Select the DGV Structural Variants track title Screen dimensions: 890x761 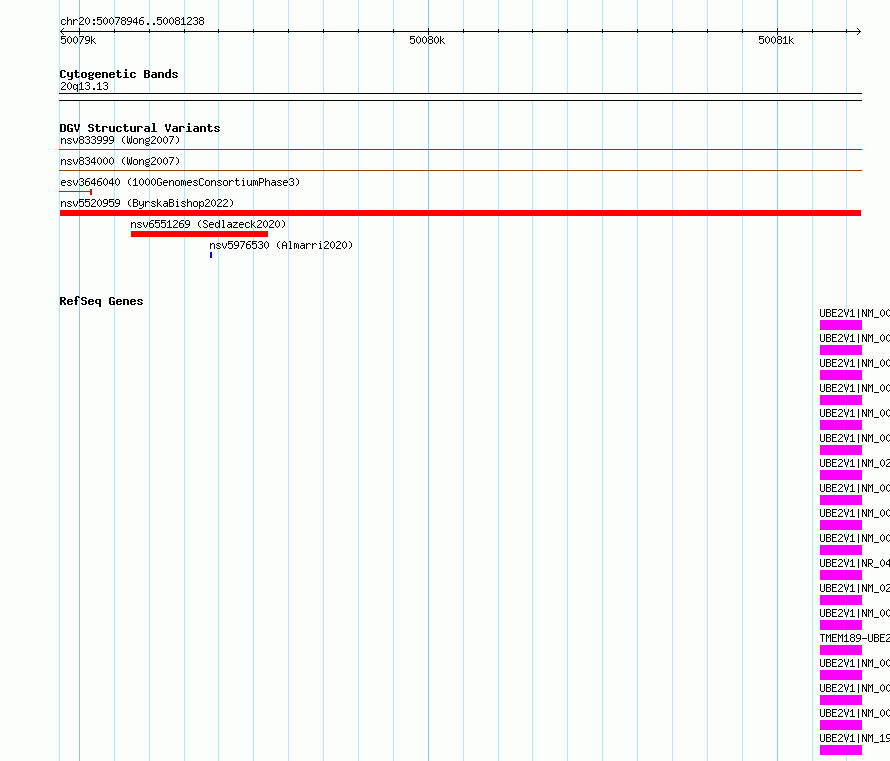(140, 128)
